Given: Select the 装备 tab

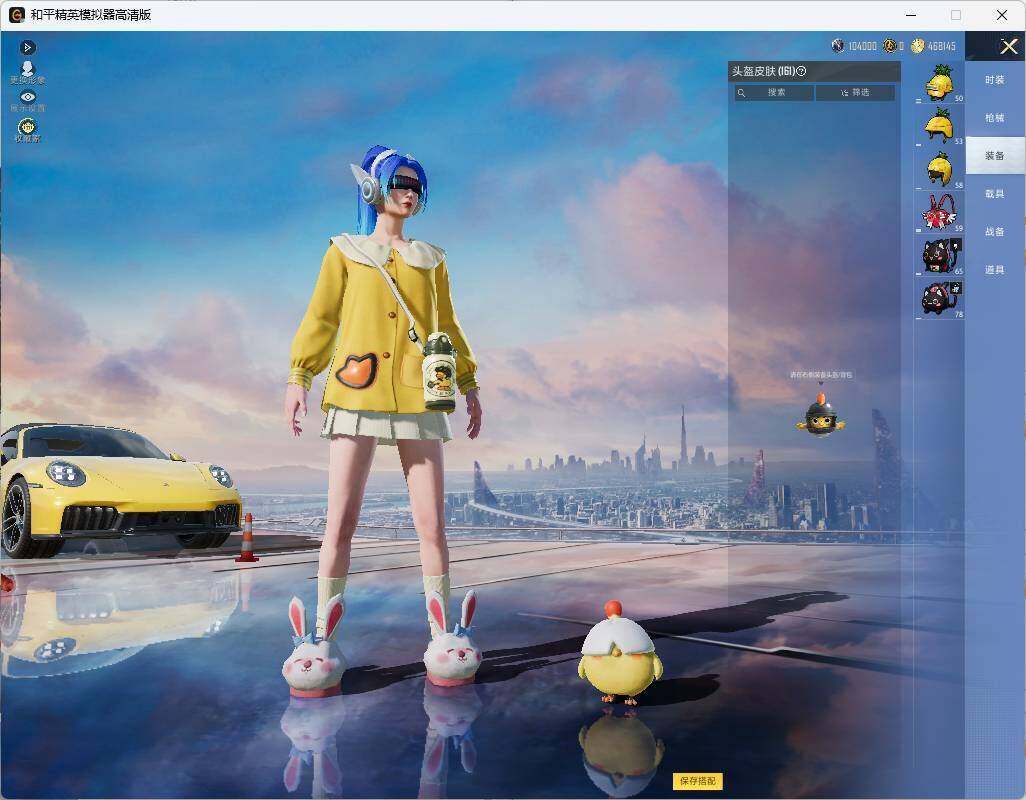Looking at the screenshot, I should pyautogui.click(x=995, y=156).
